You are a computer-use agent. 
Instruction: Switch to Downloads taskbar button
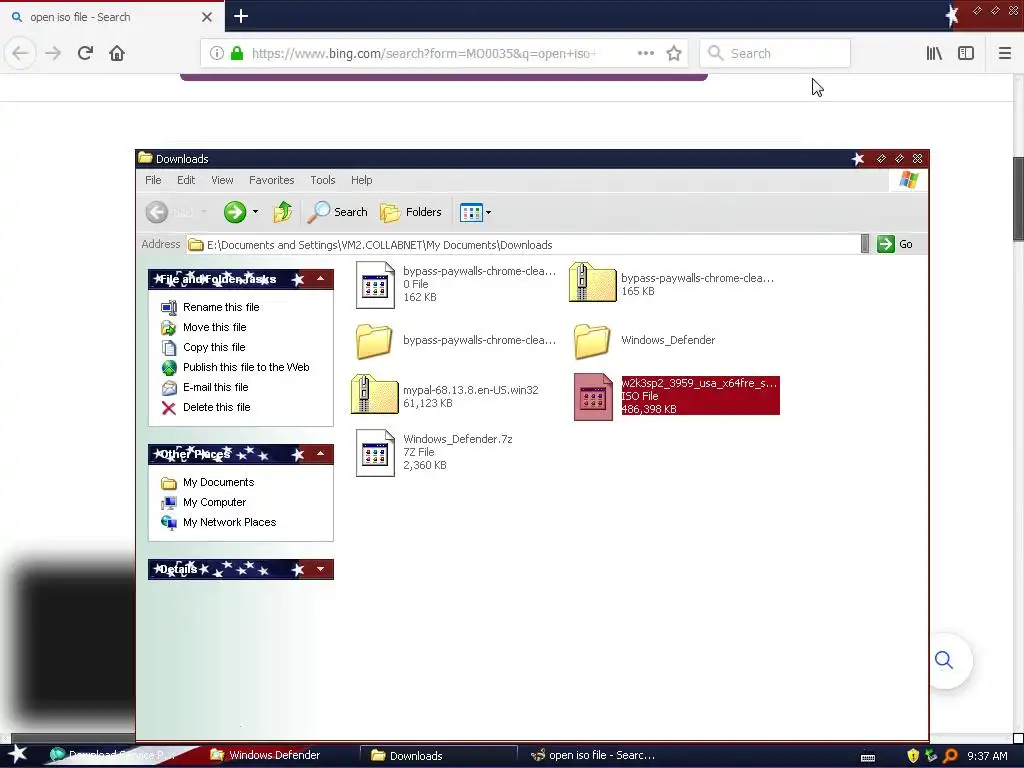tap(438, 756)
